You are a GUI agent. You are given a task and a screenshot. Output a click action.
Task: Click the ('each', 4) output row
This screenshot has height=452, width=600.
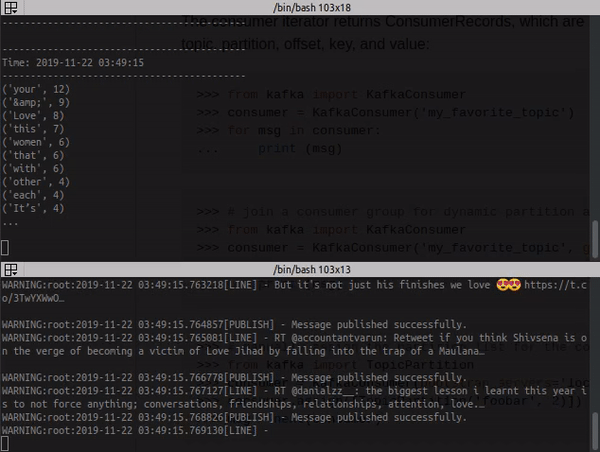pyautogui.click(x=33, y=195)
